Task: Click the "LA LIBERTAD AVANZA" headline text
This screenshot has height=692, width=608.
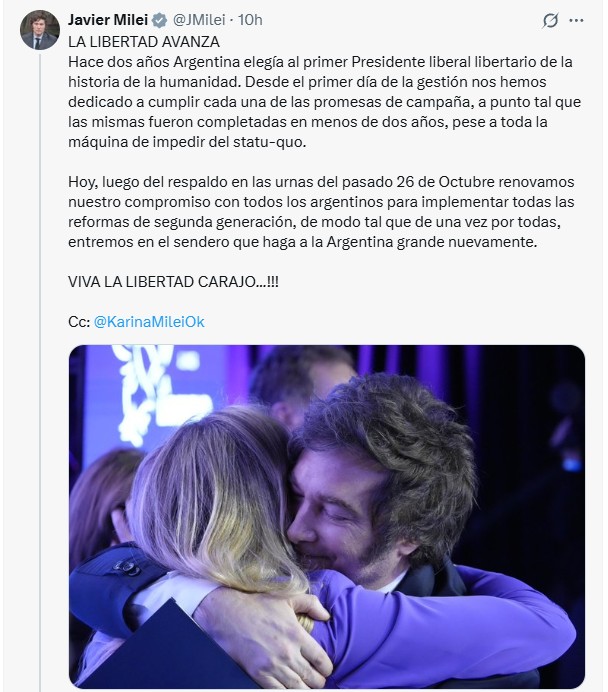Action: tap(144, 42)
